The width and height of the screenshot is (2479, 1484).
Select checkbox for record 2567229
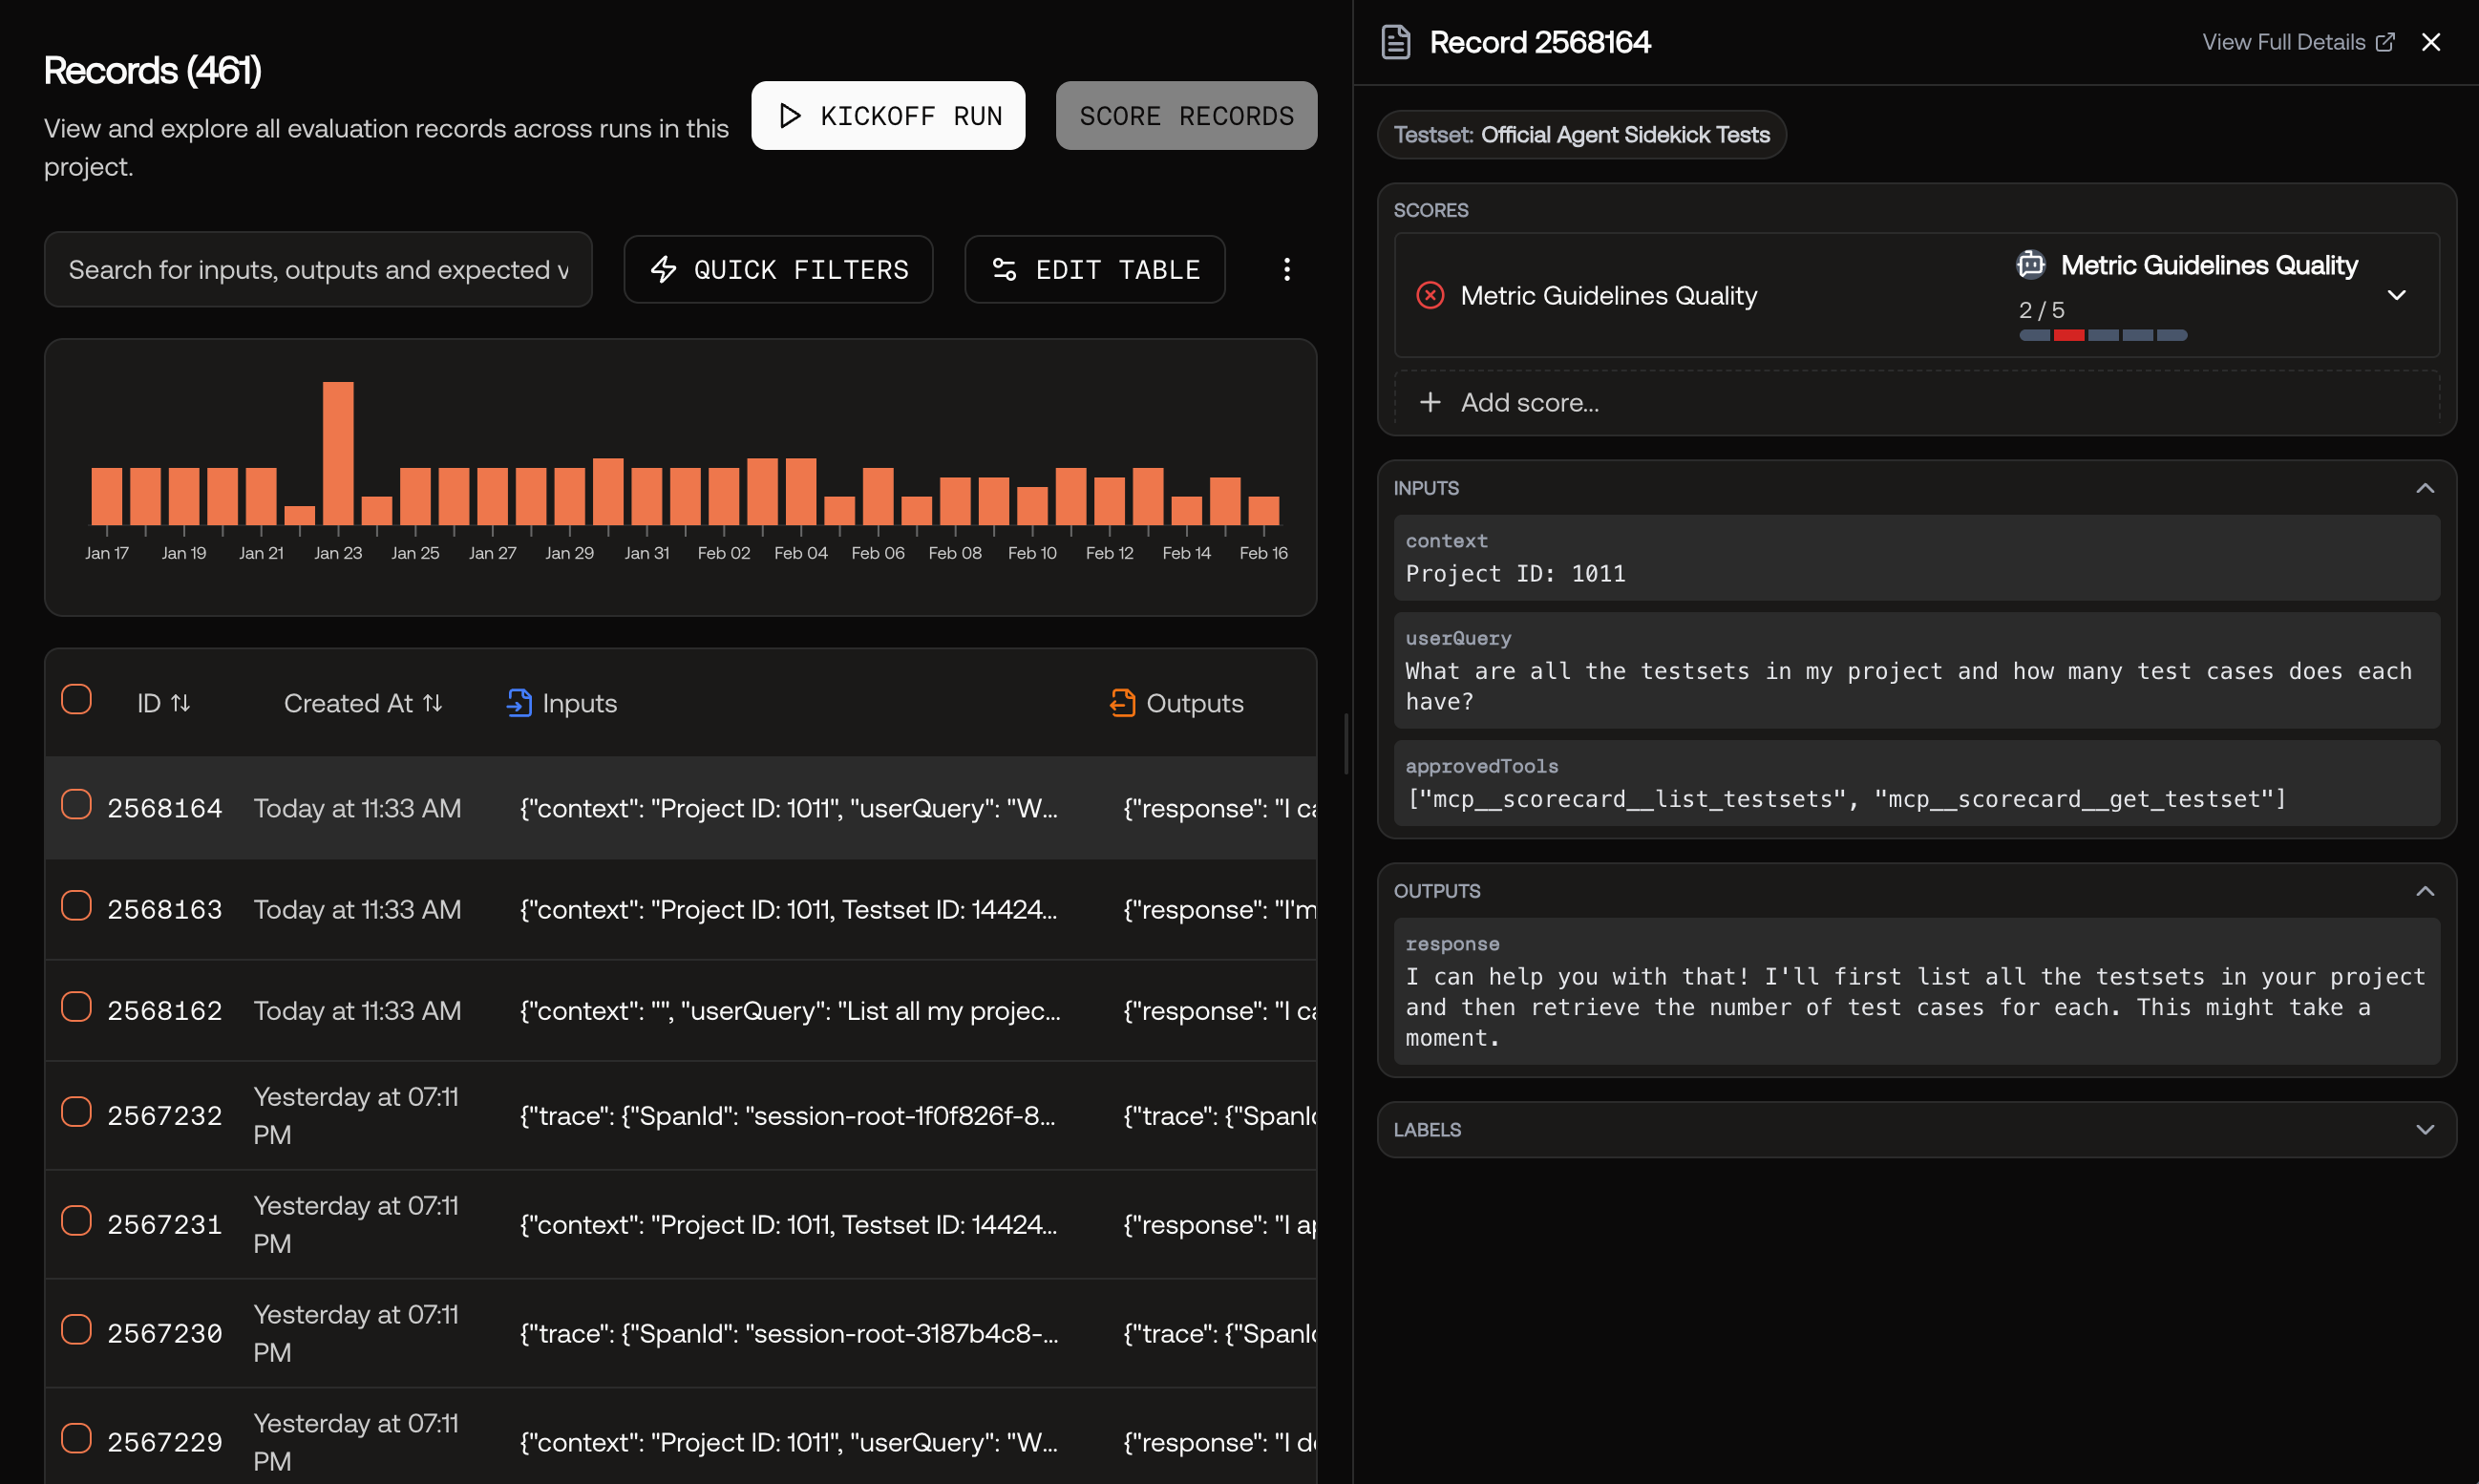coord(76,1438)
